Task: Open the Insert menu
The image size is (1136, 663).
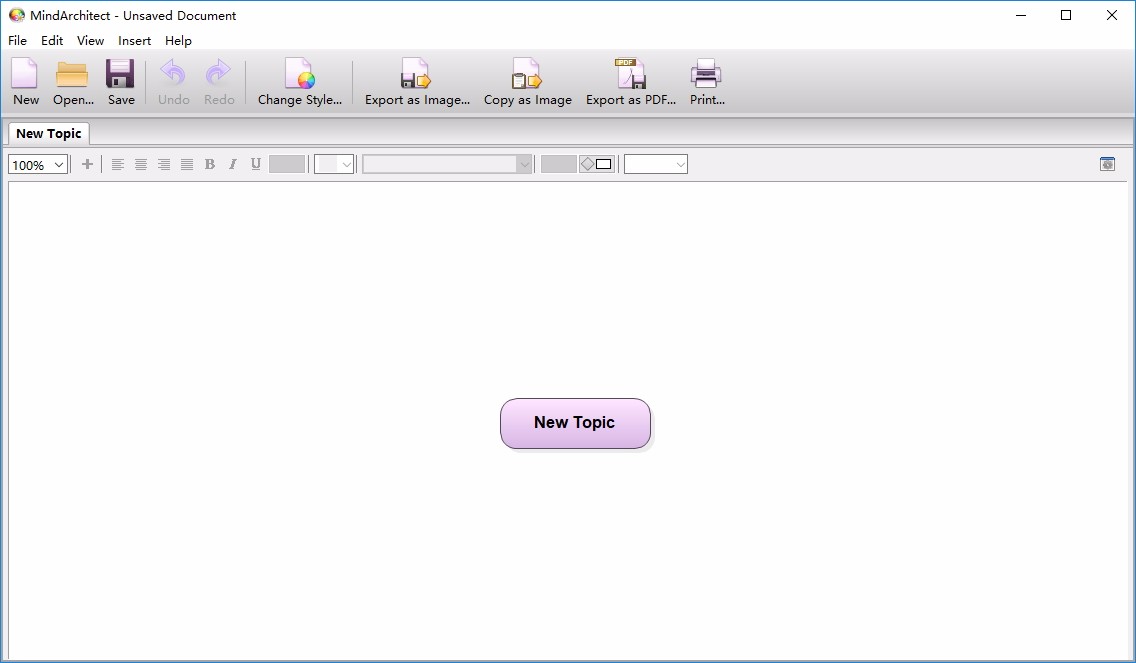Action: pos(135,41)
